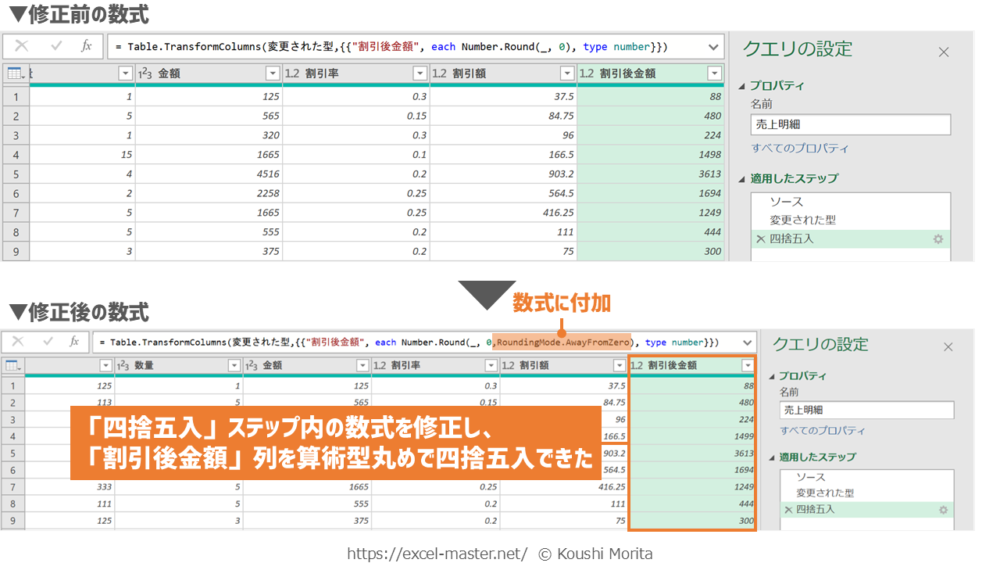Click the 1.2 type icon of 割引後金額 in 修正前 table

[x=586, y=73]
